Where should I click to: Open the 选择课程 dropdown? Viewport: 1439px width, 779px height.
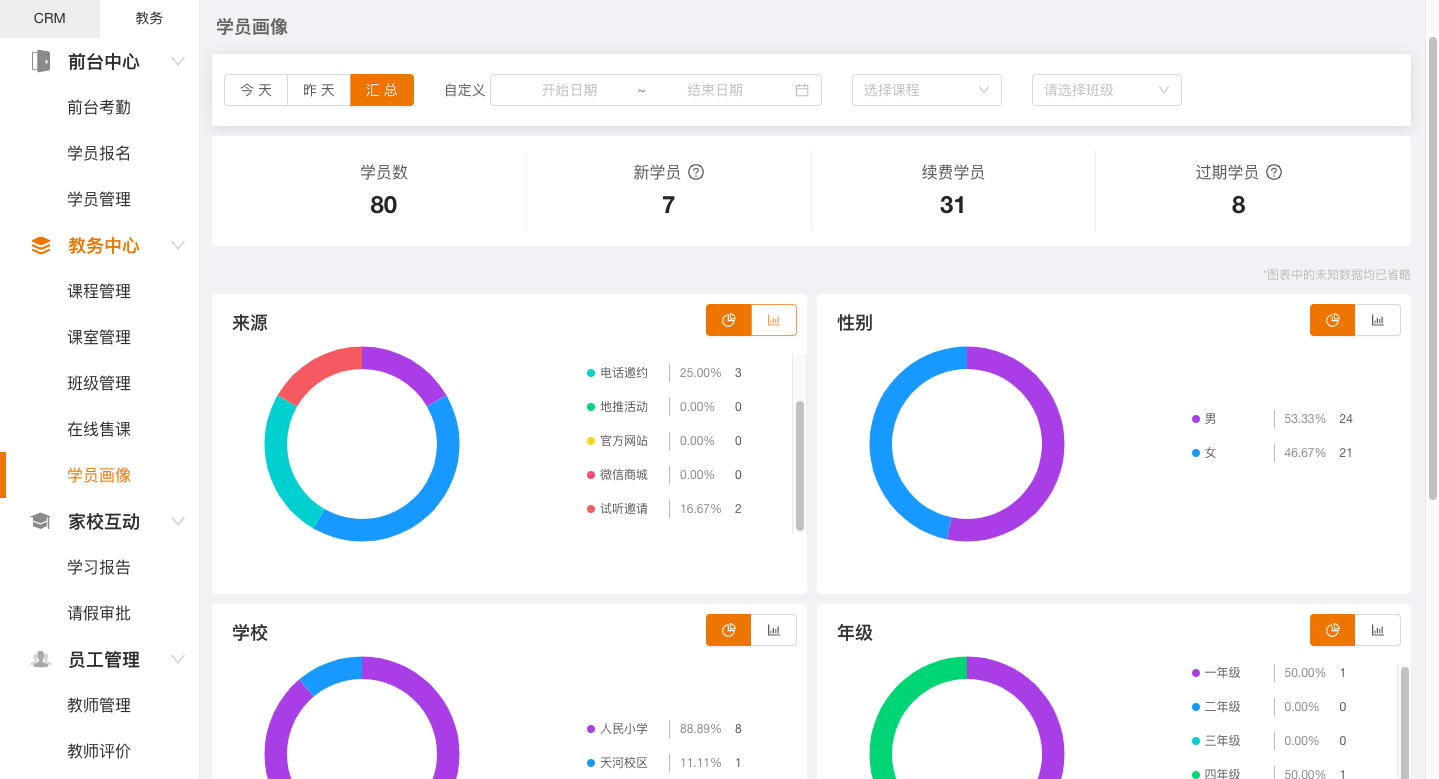click(926, 90)
